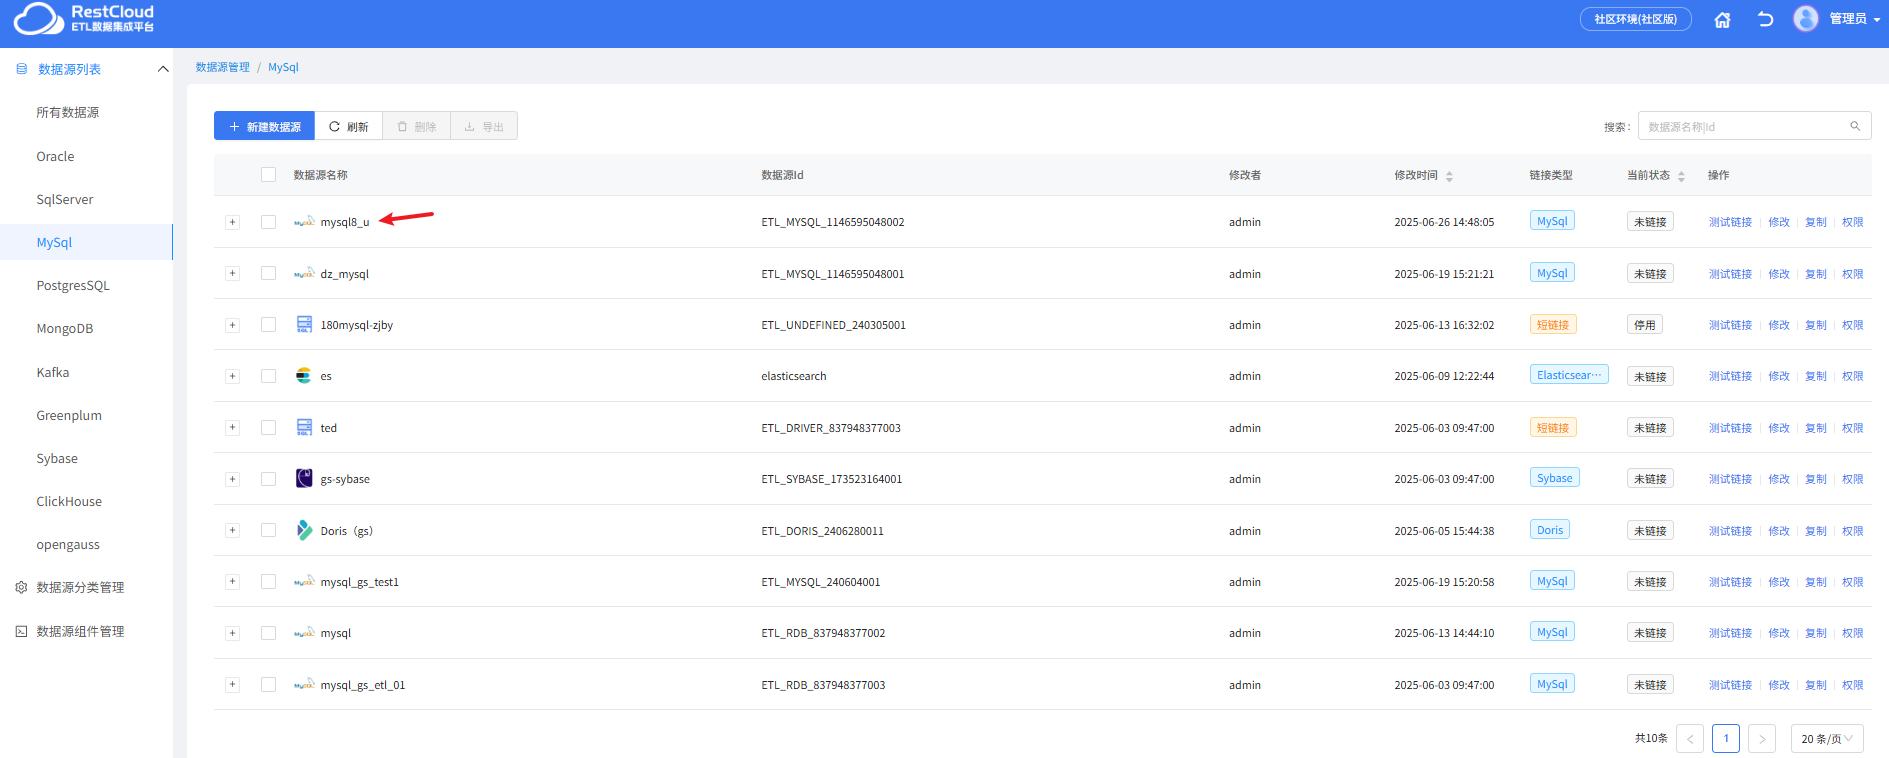The image size is (1889, 758).
Task: Click the MySQL icon of mysql_gs_test1 row
Action: (304, 582)
